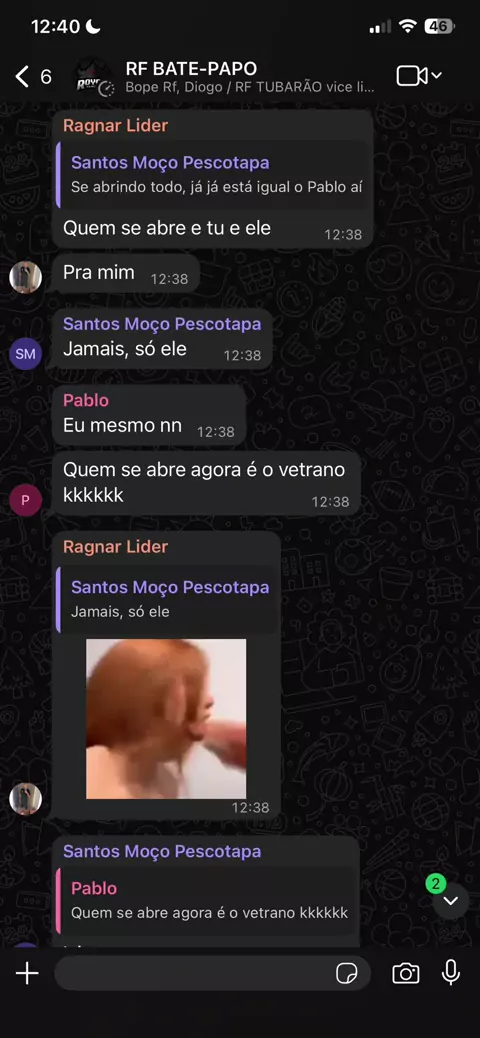Expand the call options chevron
This screenshot has height=1038, width=480.
[x=436, y=77]
